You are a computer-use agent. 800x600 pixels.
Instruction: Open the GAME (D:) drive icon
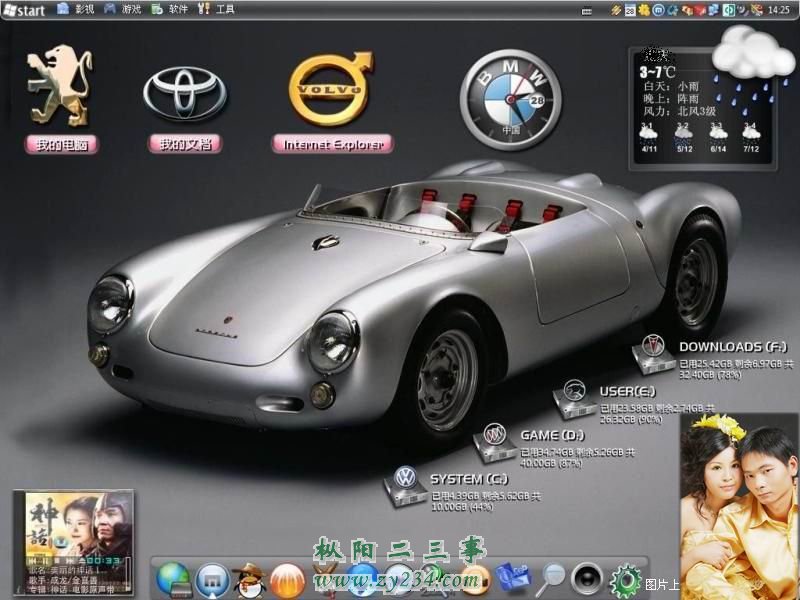pyautogui.click(x=495, y=442)
